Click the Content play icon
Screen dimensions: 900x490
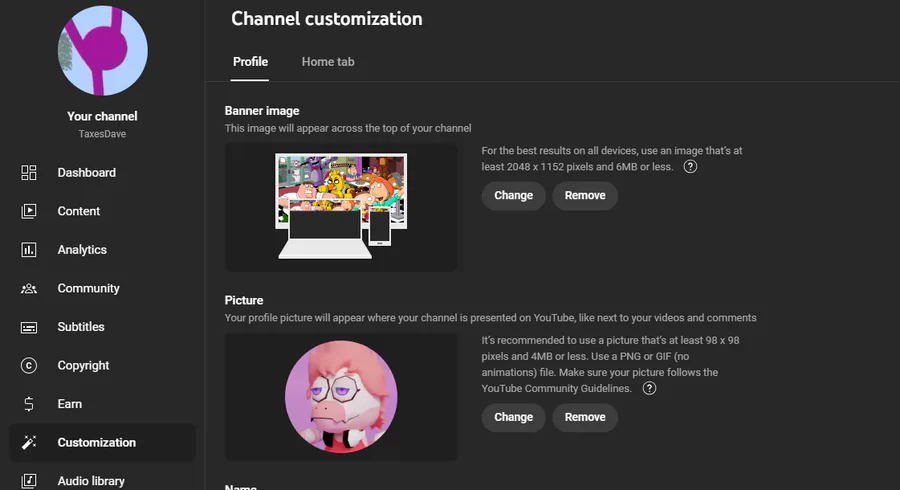point(29,211)
